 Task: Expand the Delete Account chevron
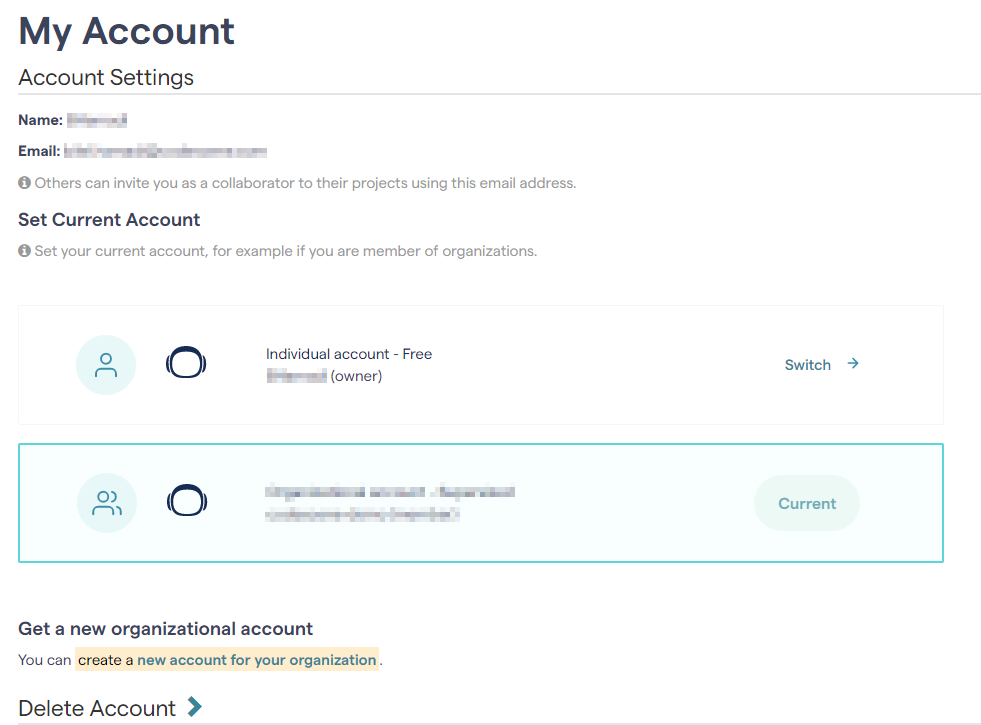(x=195, y=707)
